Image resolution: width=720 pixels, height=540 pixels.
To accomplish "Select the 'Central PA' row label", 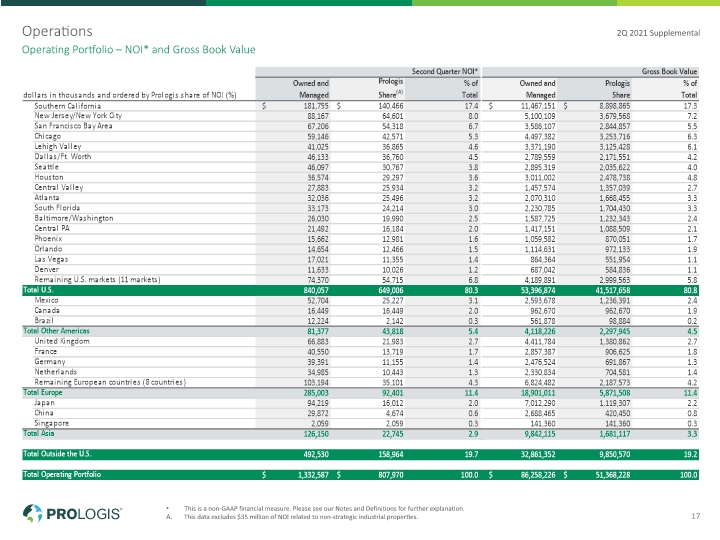I will pyautogui.click(x=51, y=228).
